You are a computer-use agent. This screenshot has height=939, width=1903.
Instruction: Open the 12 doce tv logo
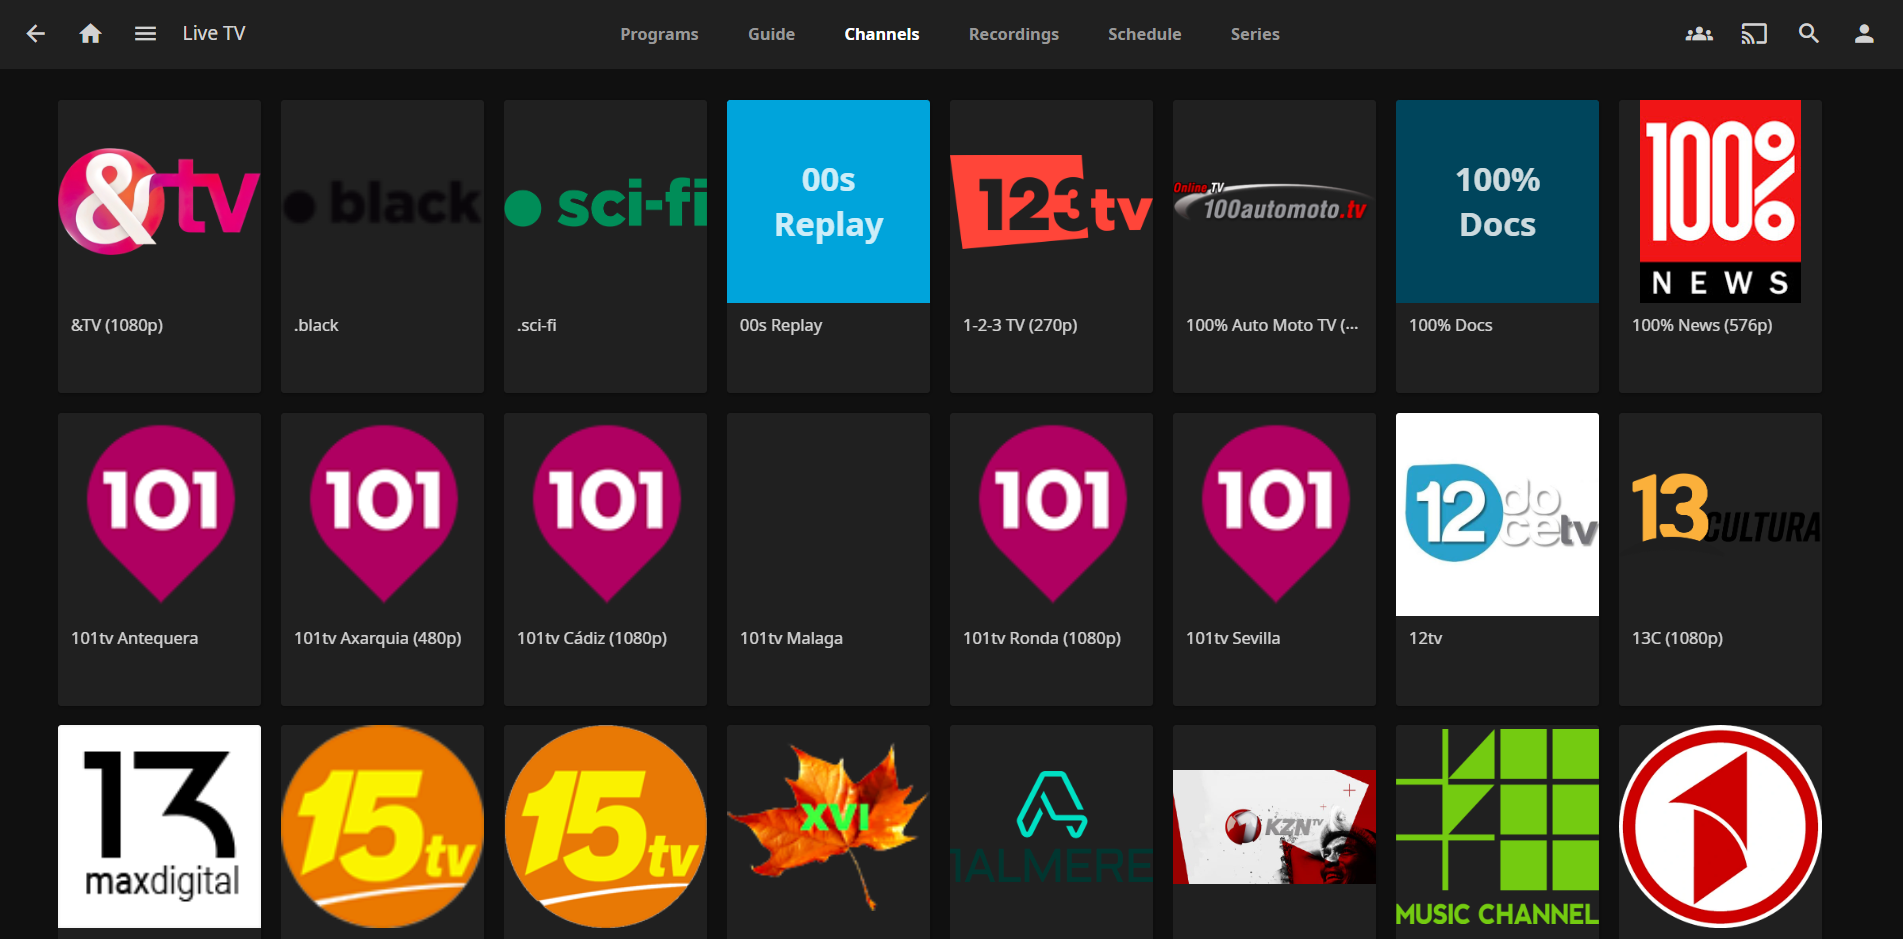point(1497,514)
